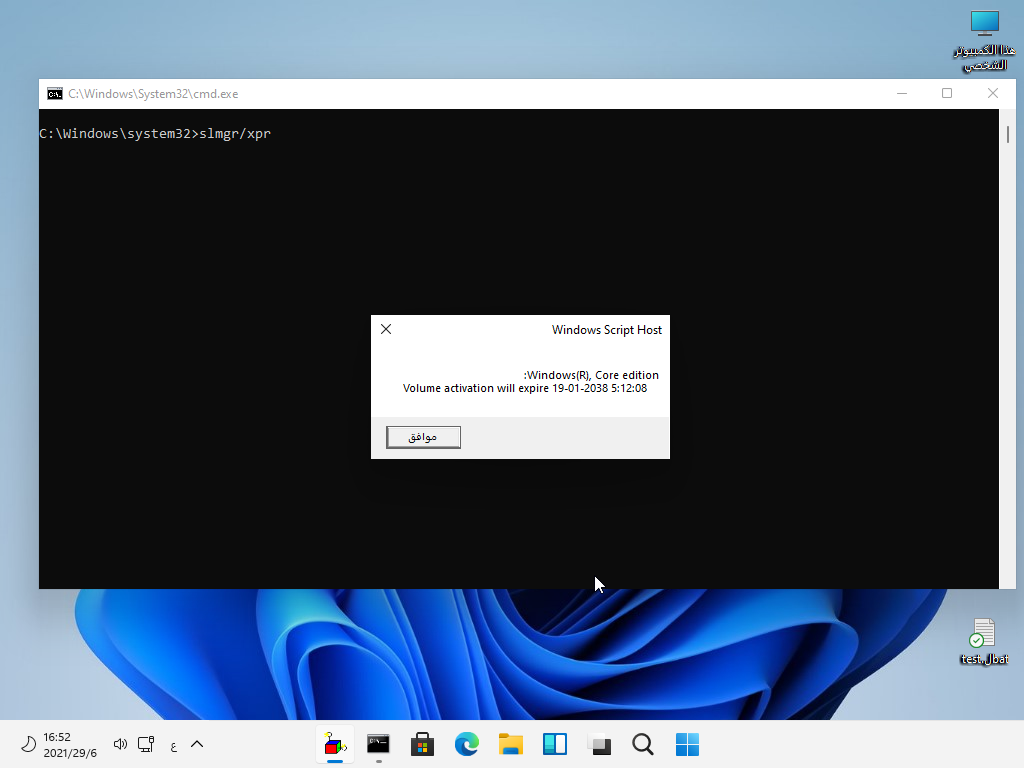
Task: Open the volume speaker tray icon
Action: click(120, 744)
